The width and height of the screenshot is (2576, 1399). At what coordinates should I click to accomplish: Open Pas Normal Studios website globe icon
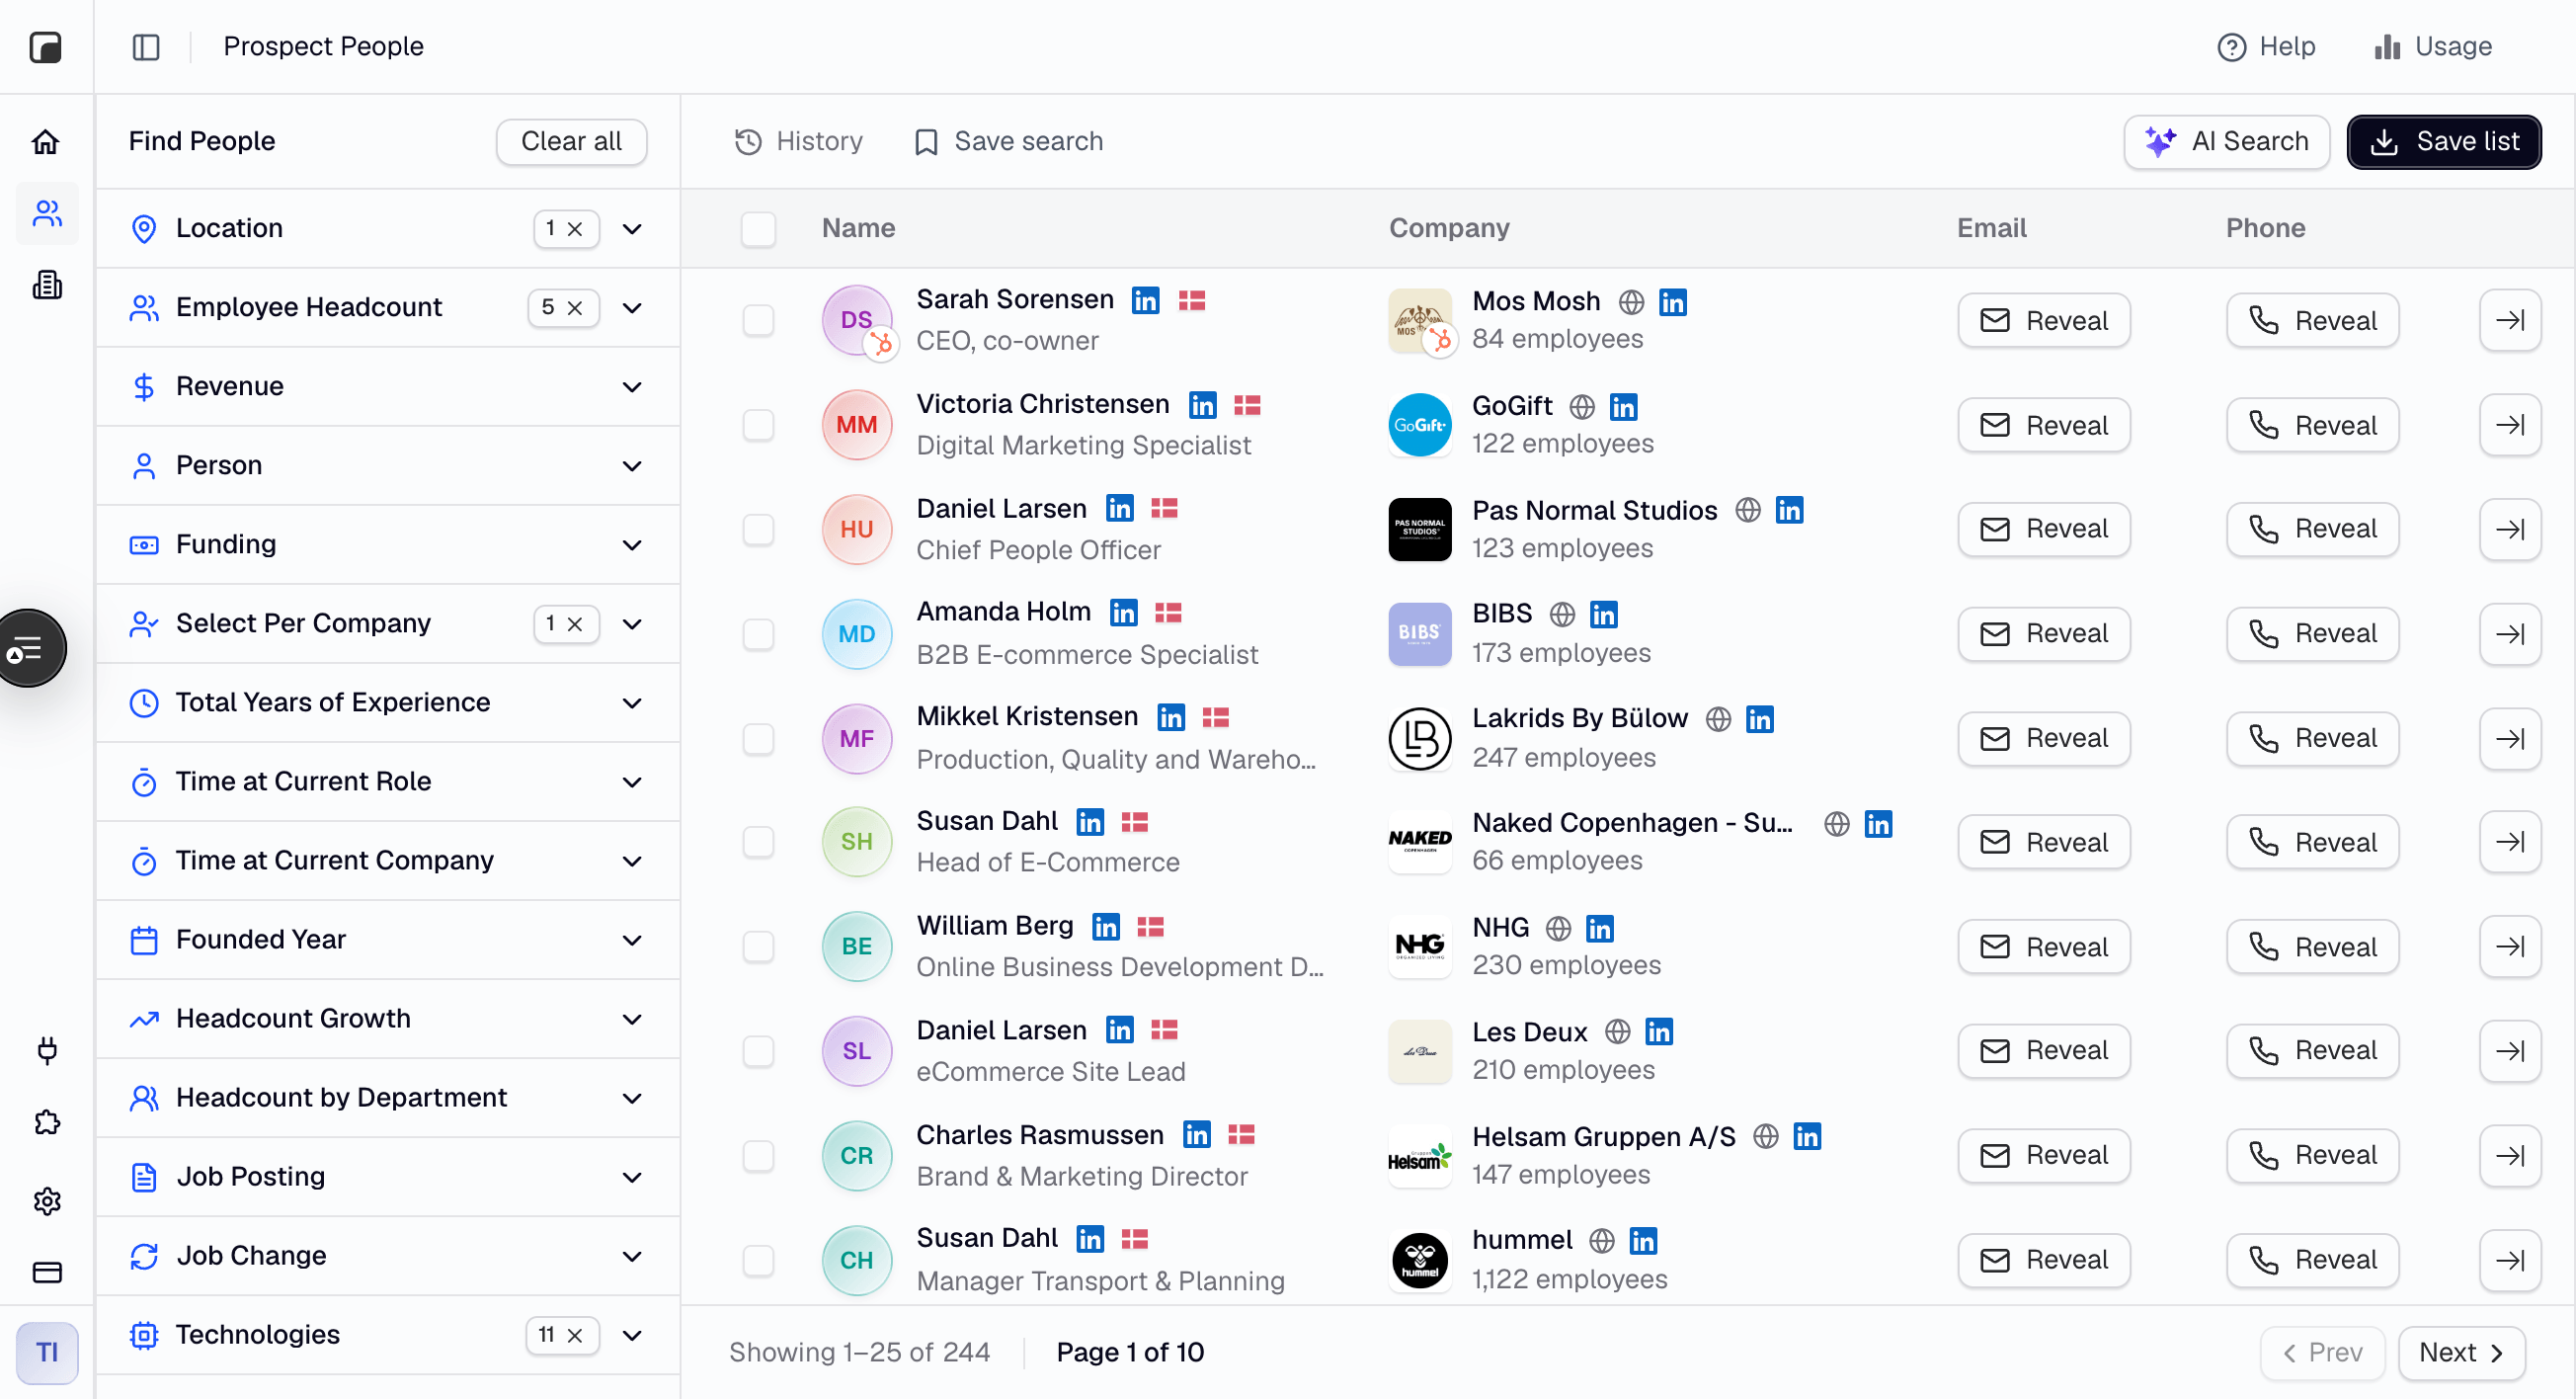tap(1747, 510)
